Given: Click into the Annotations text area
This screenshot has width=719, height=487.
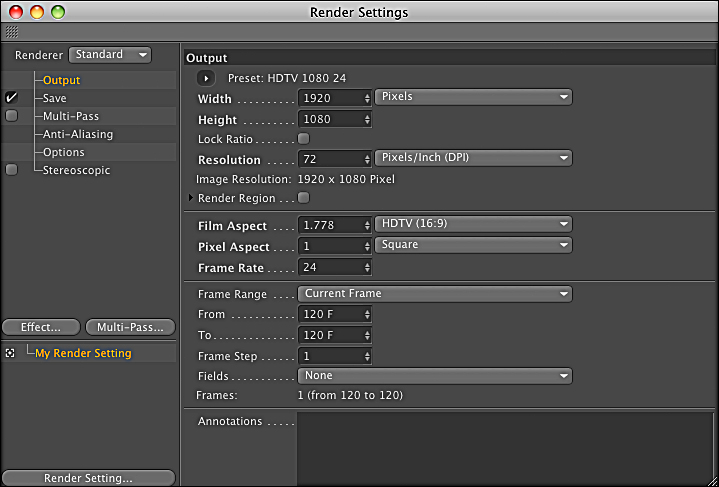Looking at the screenshot, I should click(505, 448).
